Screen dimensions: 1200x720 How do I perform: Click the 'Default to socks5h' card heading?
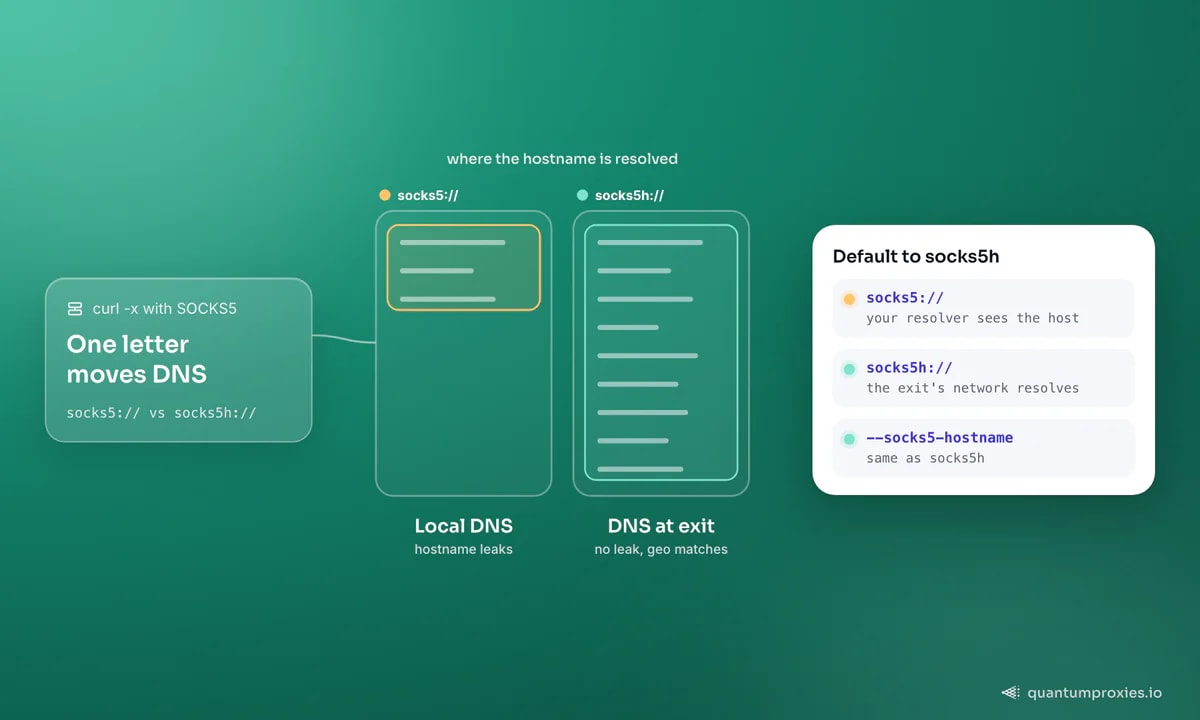tap(916, 256)
